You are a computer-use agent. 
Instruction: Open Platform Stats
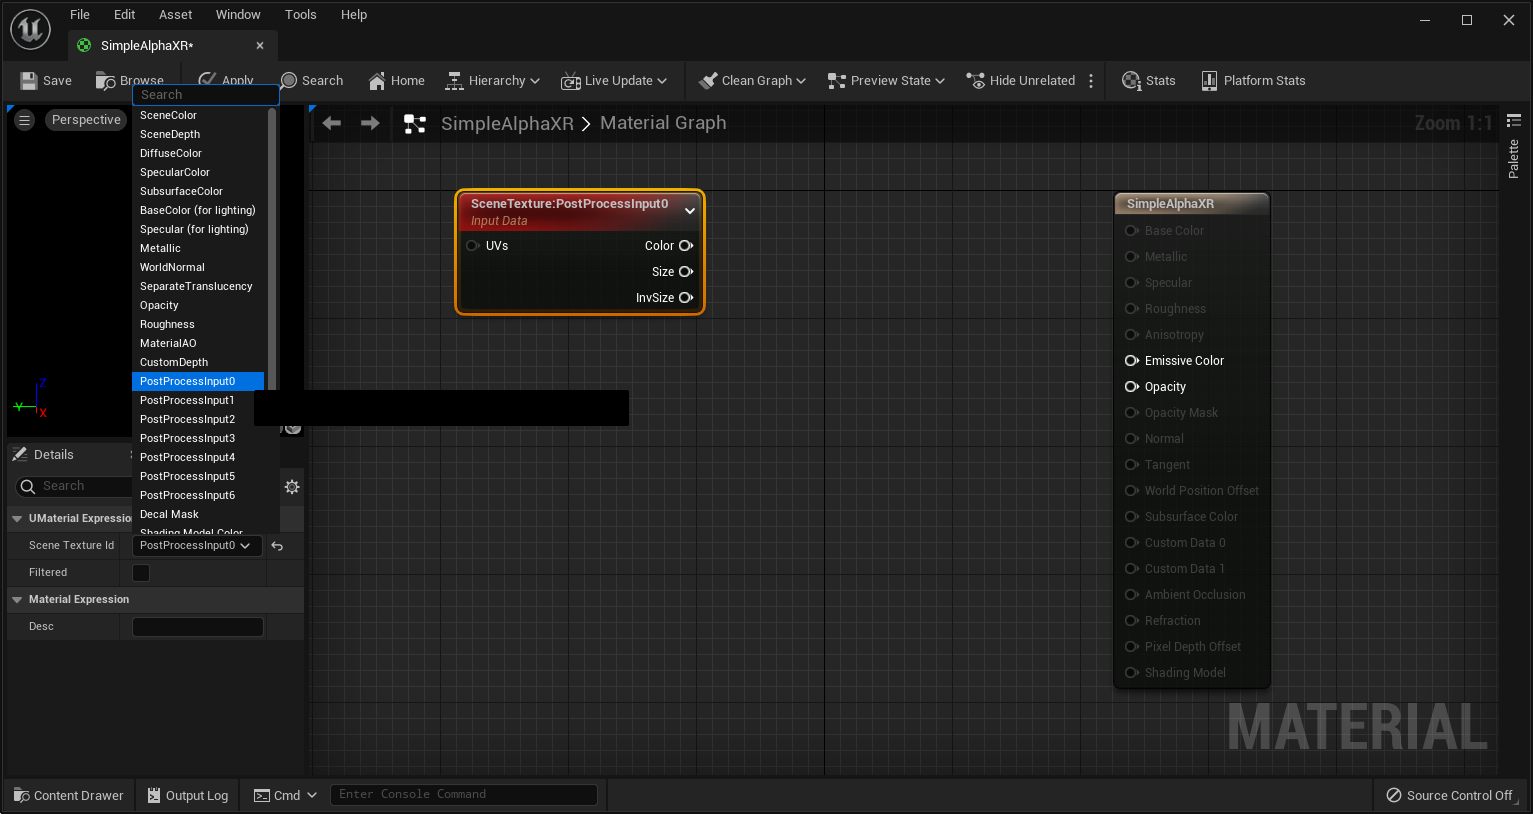tap(1253, 80)
